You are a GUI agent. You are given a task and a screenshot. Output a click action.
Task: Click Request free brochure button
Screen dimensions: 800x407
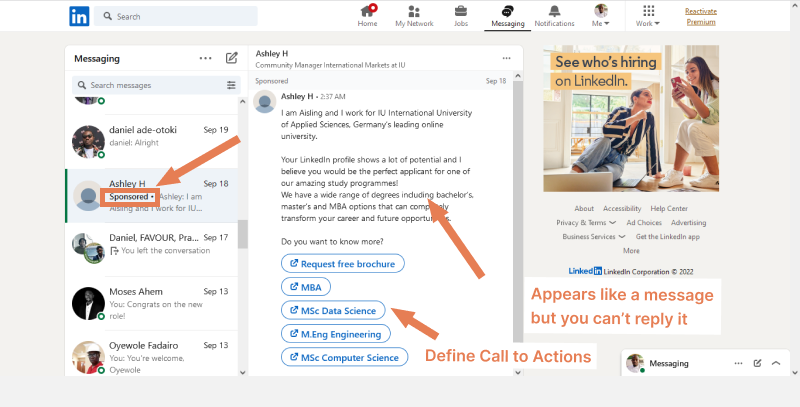(x=343, y=264)
